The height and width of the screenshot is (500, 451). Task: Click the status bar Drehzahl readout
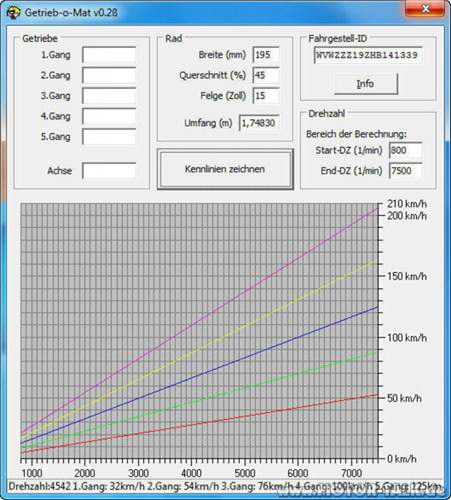[39, 486]
